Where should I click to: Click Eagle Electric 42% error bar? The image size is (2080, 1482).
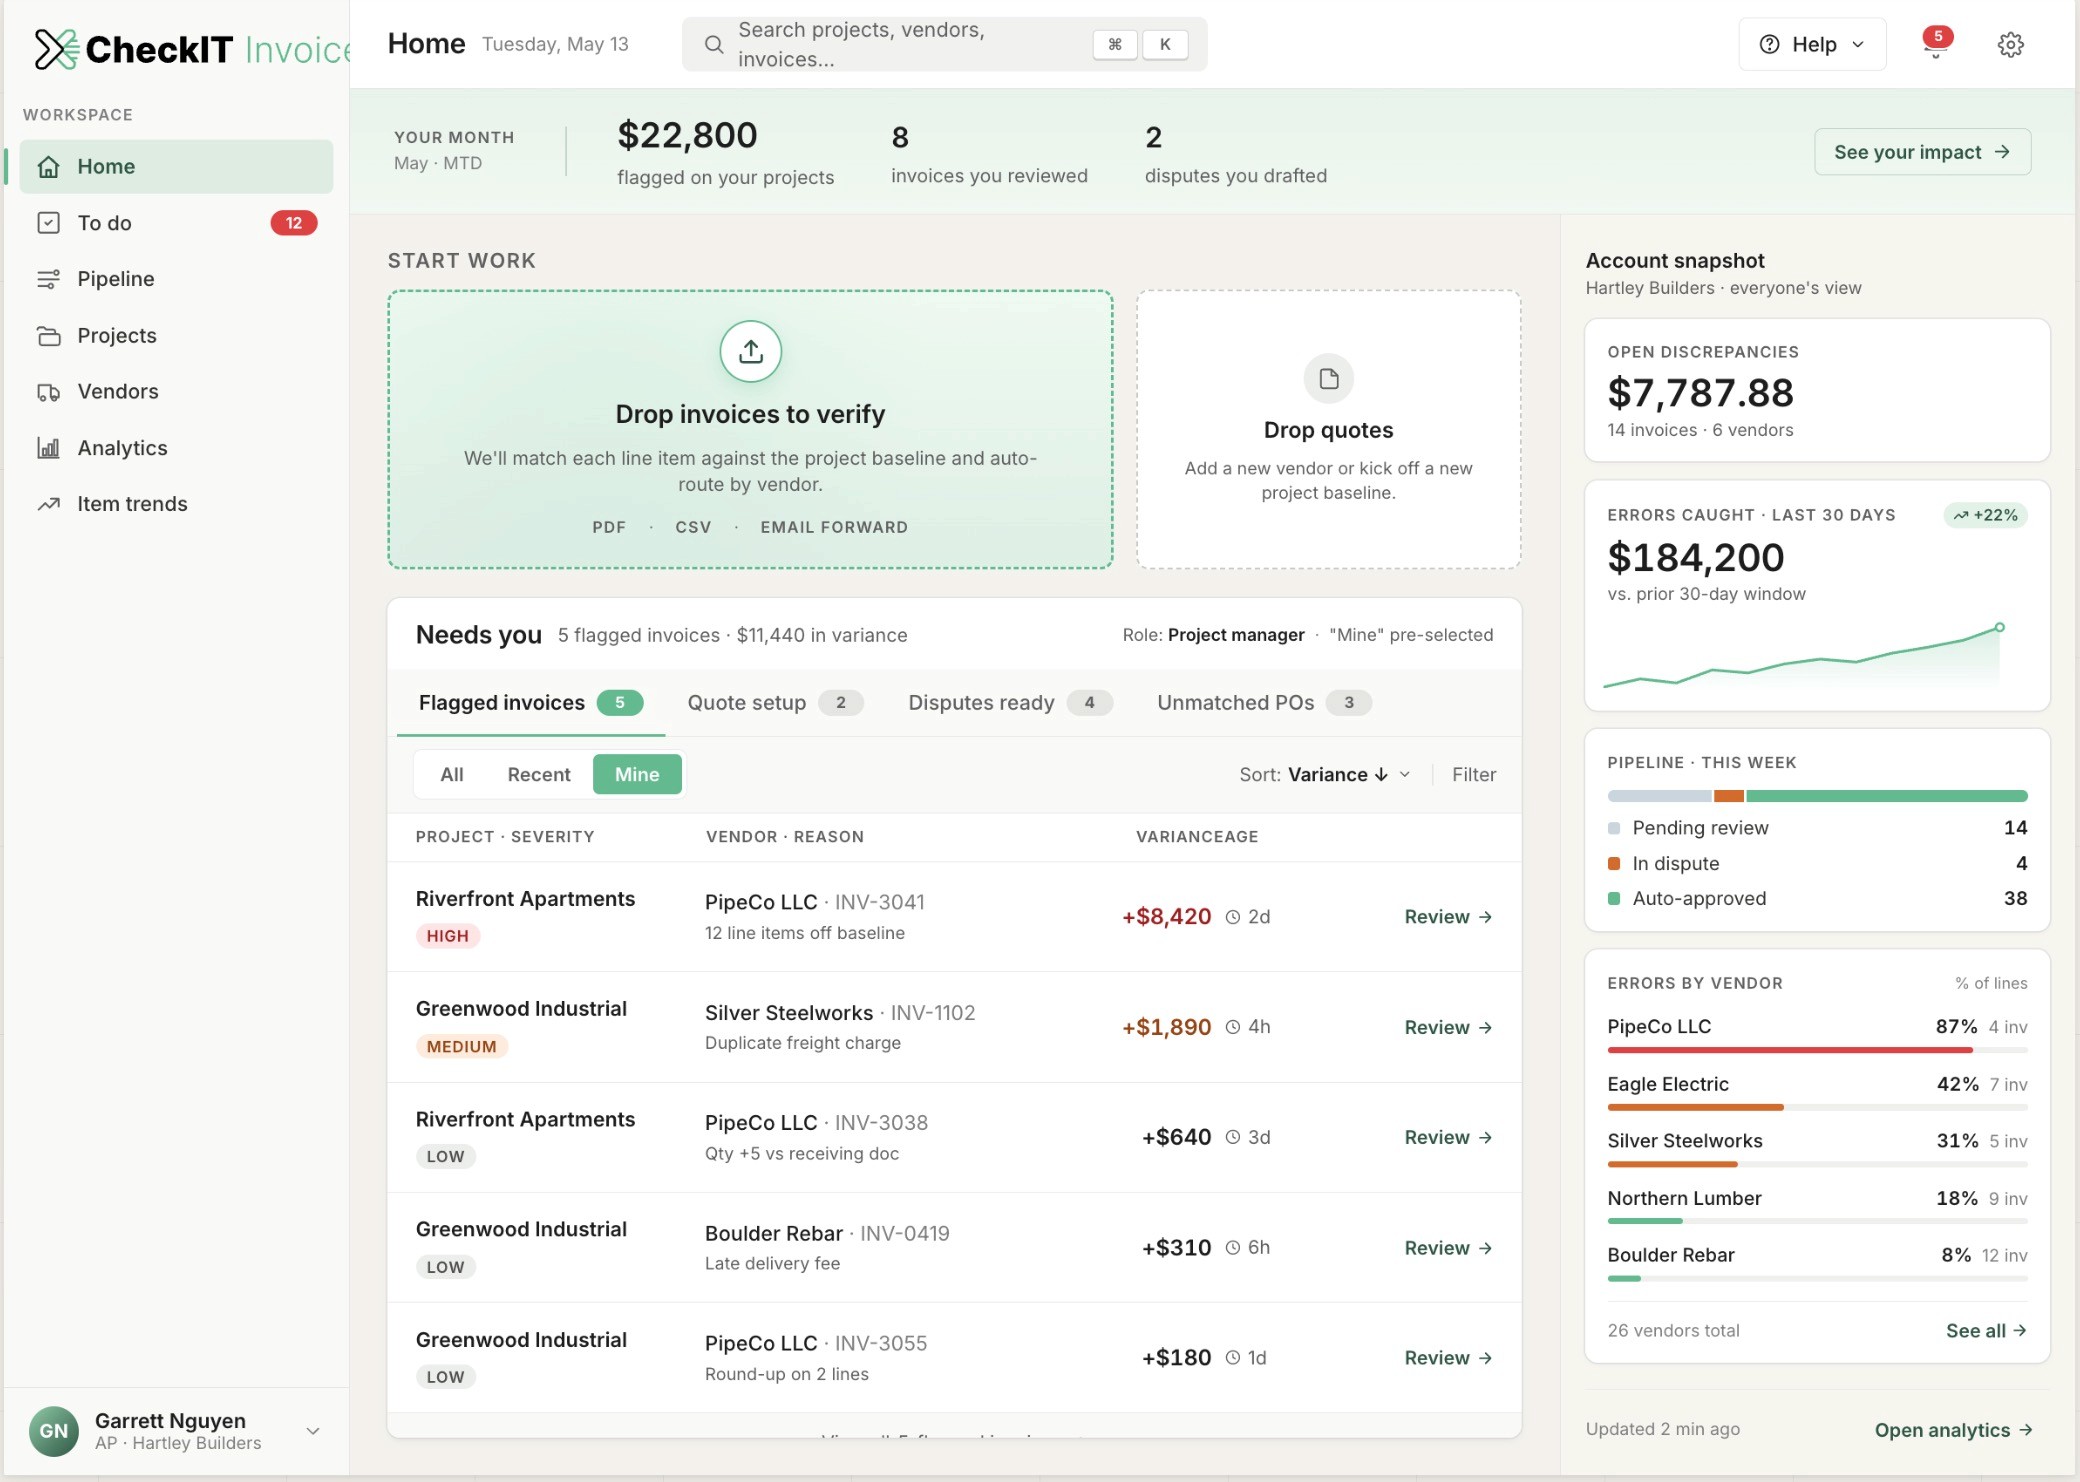(1817, 1107)
